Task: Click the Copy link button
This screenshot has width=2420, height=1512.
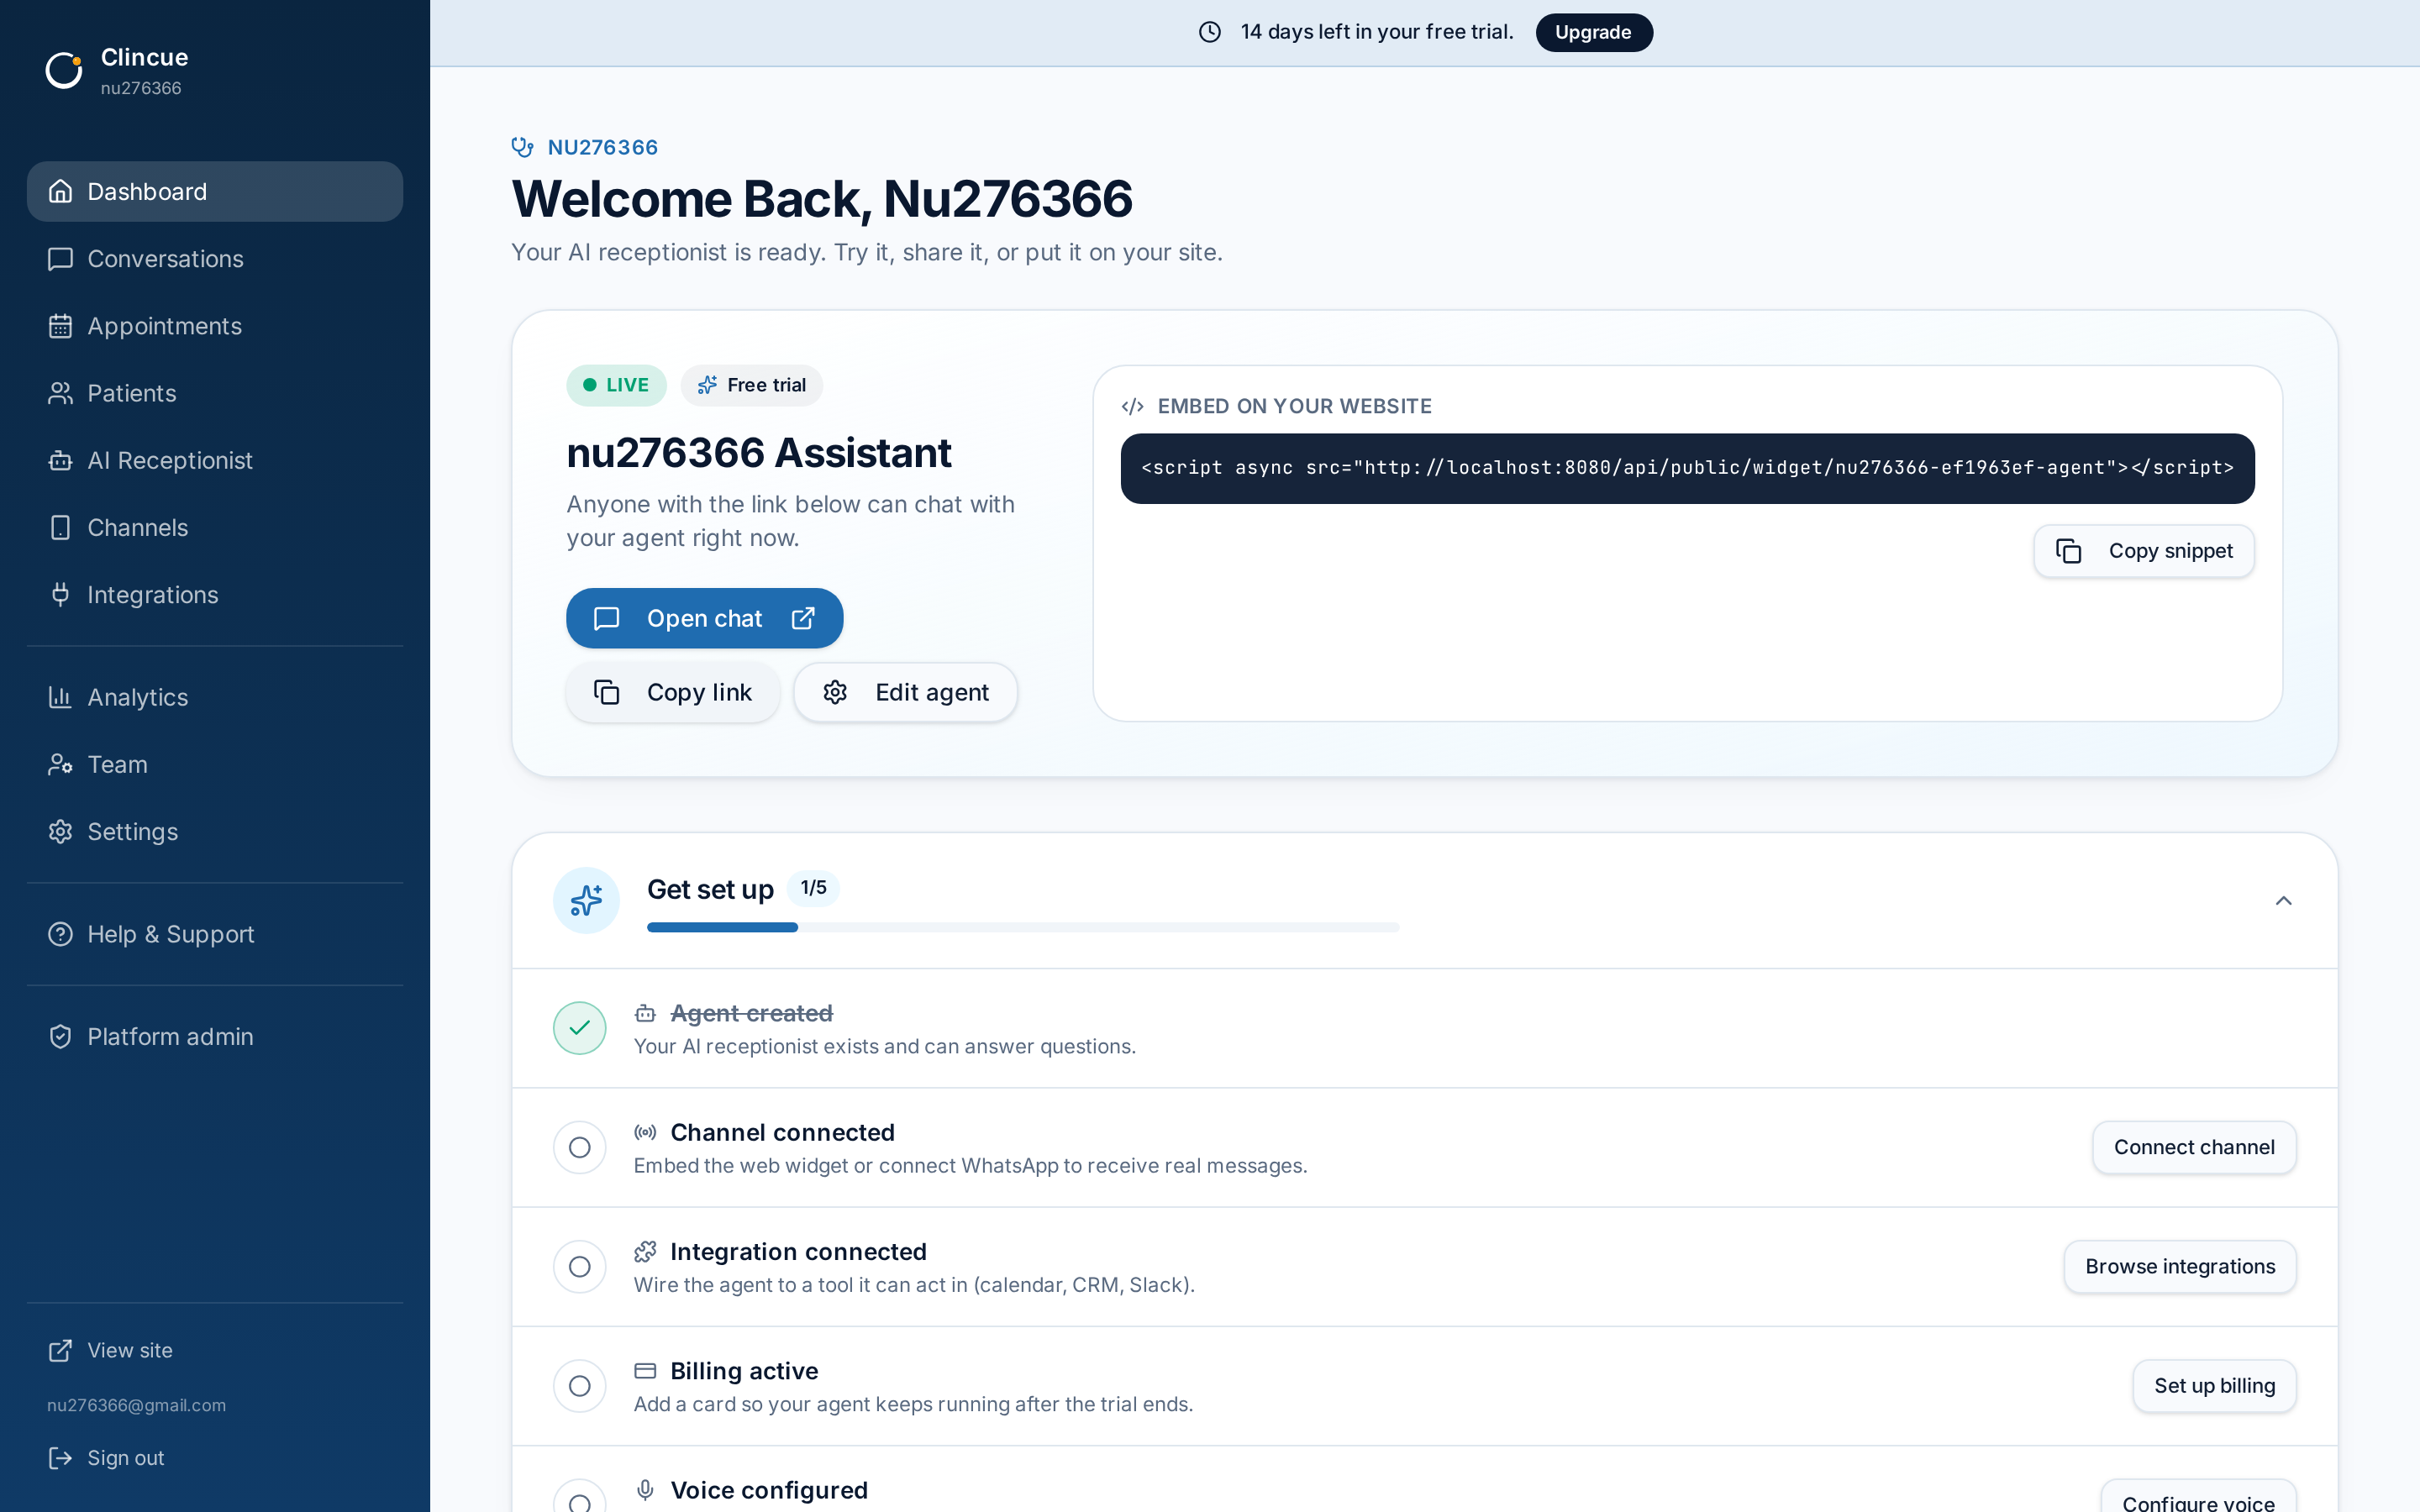Action: click(x=673, y=692)
